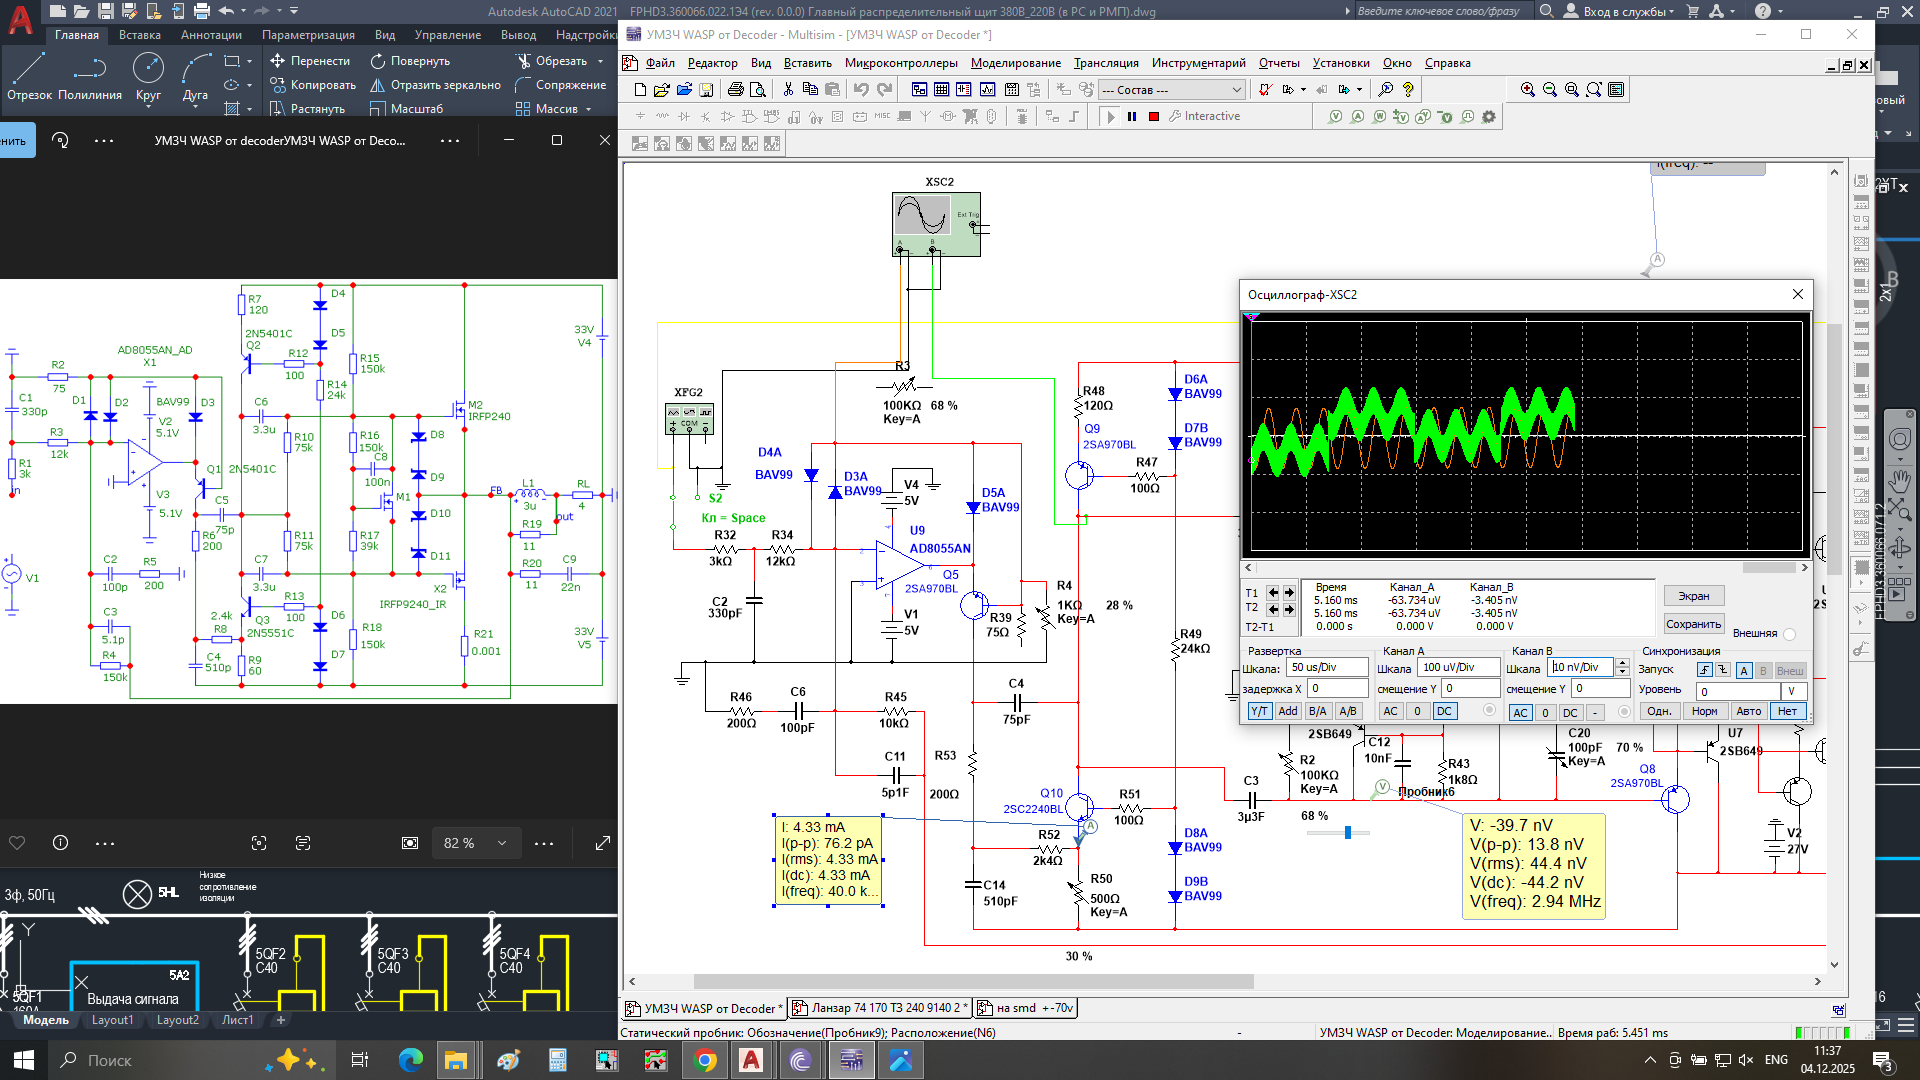1920x1080 pixels.
Task: Switch Канал A coupling to AC
Action: click(1390, 711)
